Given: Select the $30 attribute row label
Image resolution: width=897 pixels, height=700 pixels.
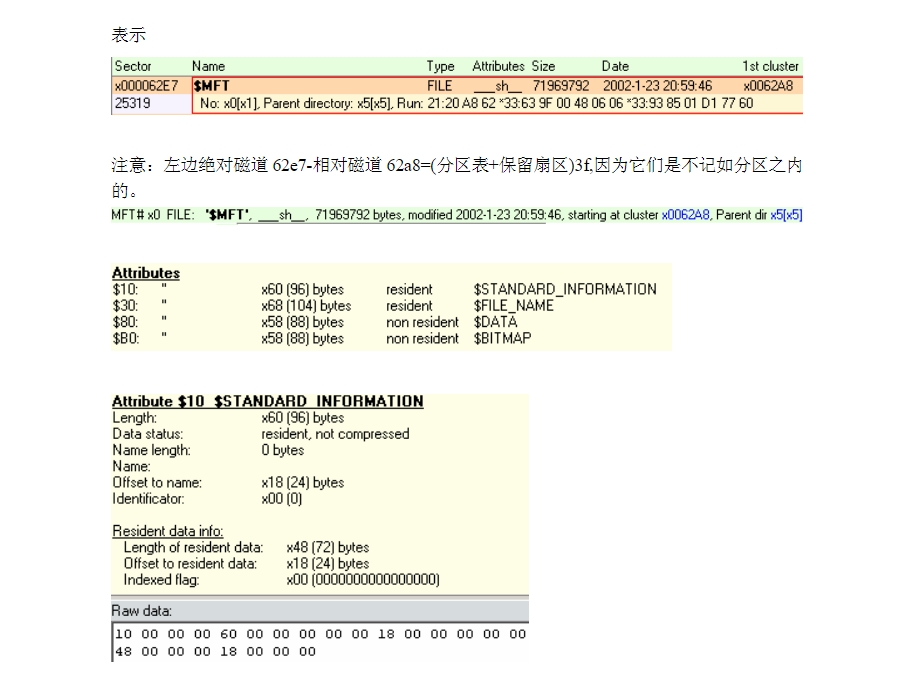Looking at the screenshot, I should 125,306.
